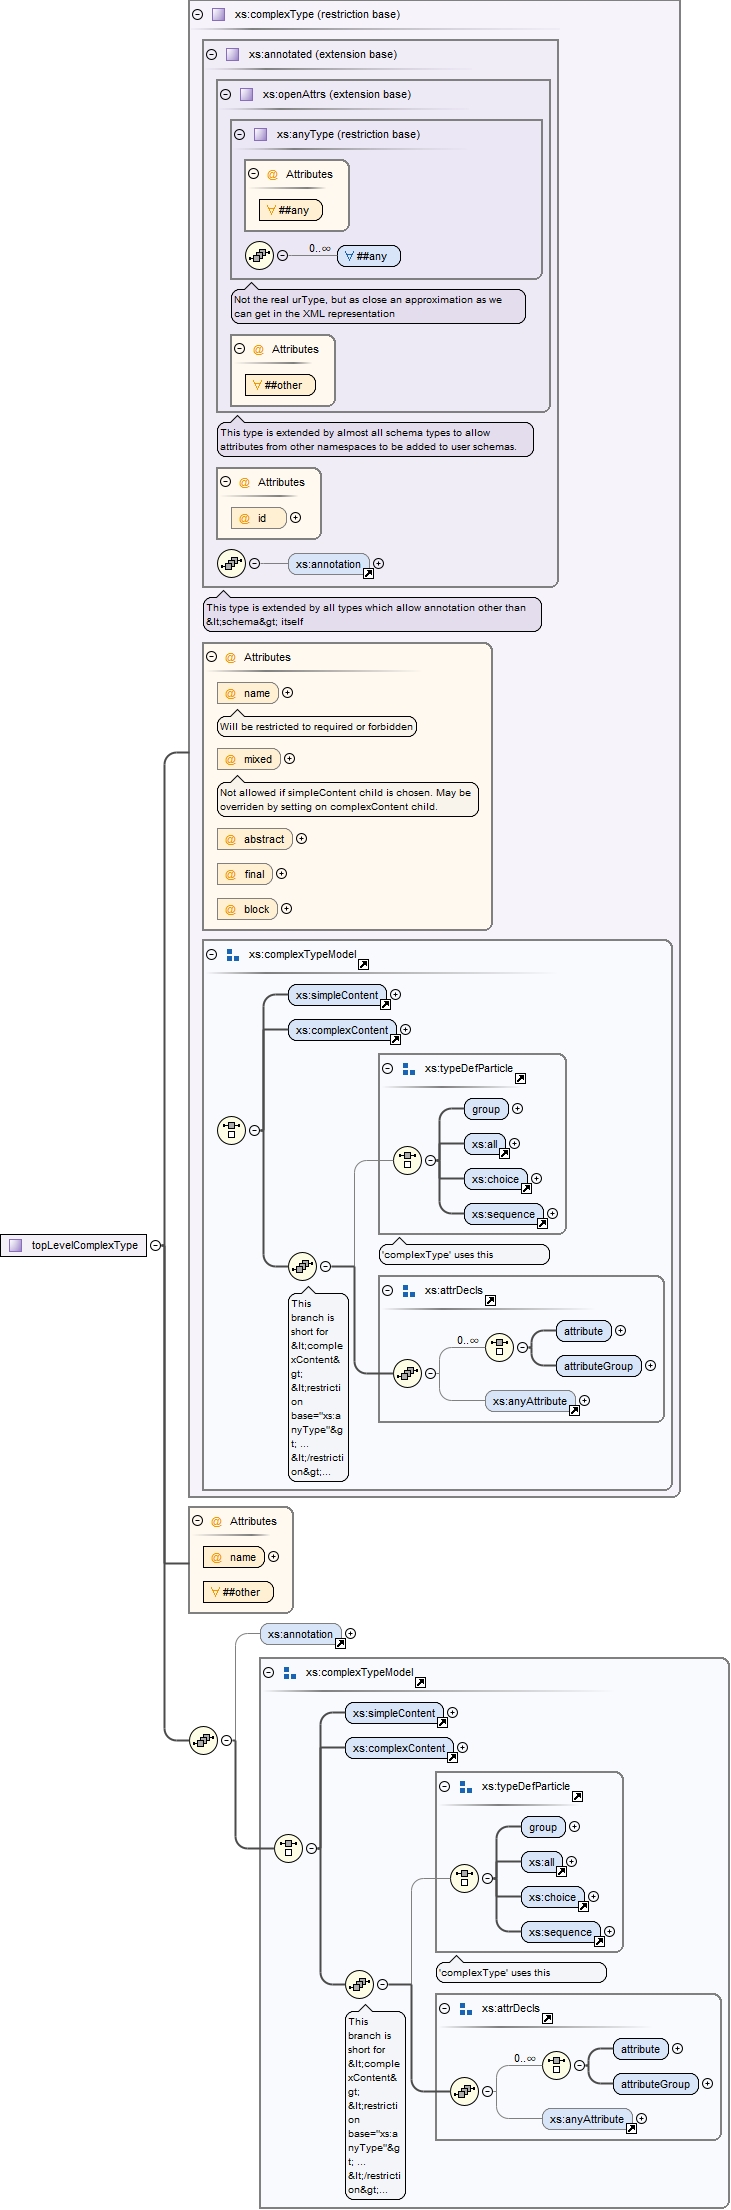Follow link arrow on lower xs:complexContent element

click(x=452, y=1757)
